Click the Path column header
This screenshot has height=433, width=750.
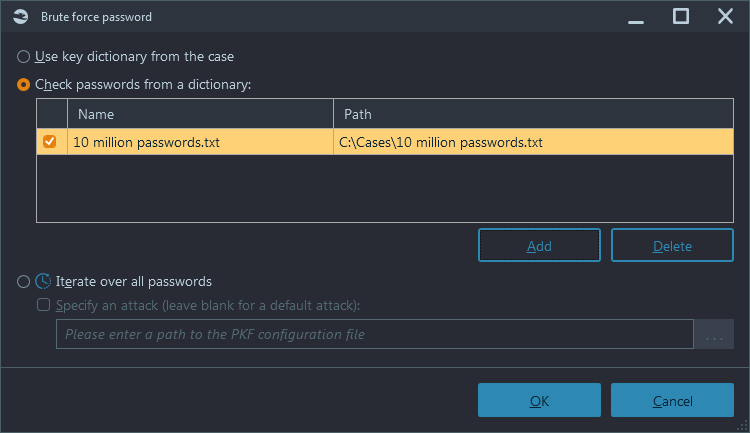tap(533, 114)
